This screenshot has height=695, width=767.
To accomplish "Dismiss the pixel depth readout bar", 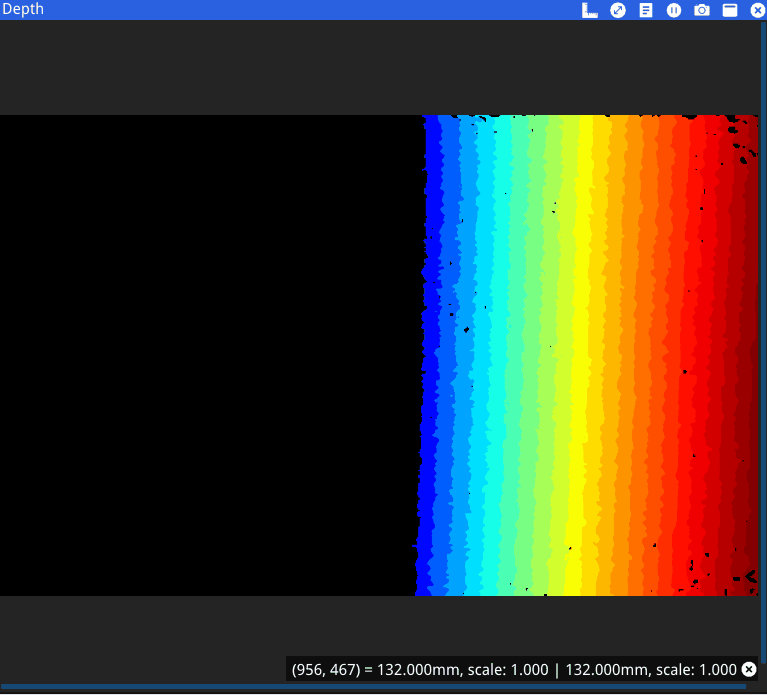I will 749,669.
